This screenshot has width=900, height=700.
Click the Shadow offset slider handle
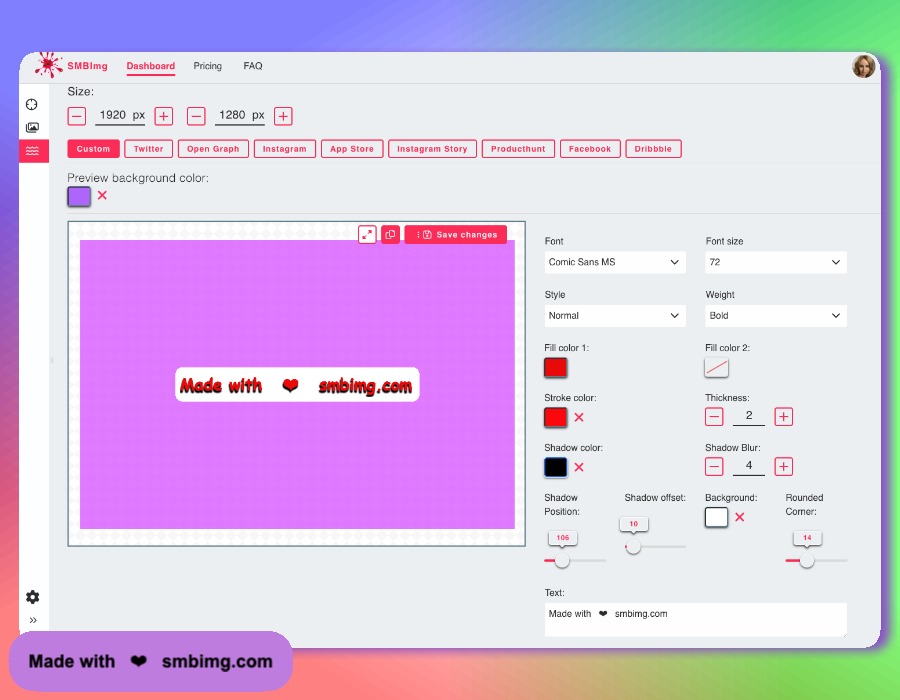pyautogui.click(x=633, y=547)
